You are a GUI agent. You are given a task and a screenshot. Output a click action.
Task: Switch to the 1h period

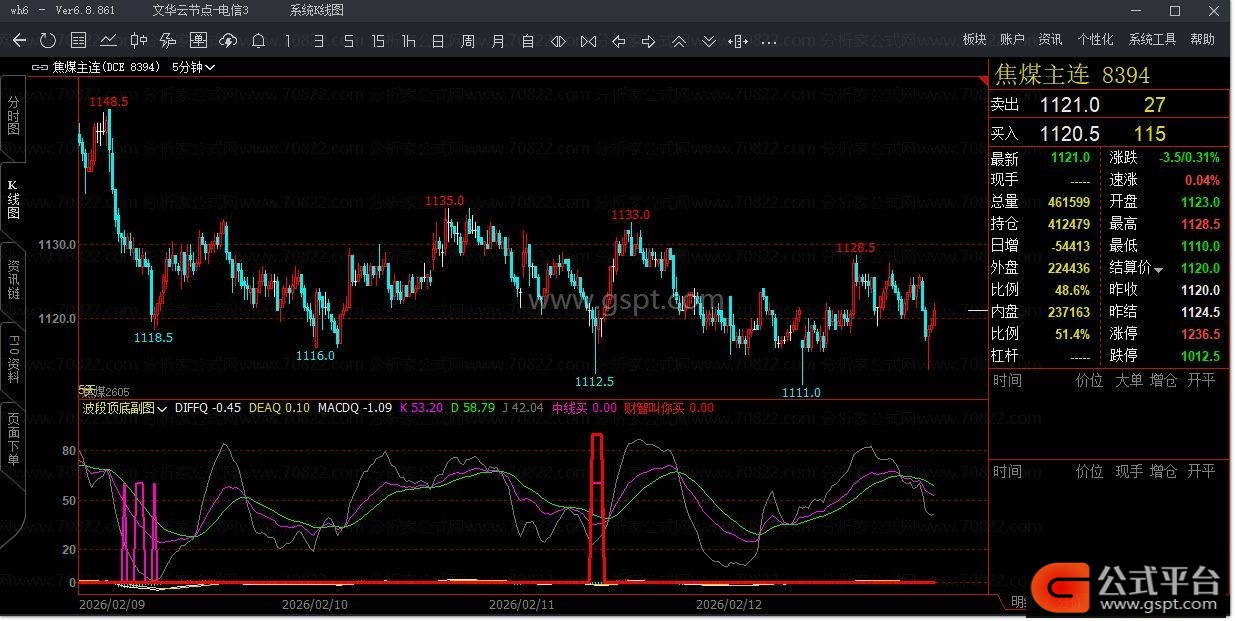coord(408,41)
